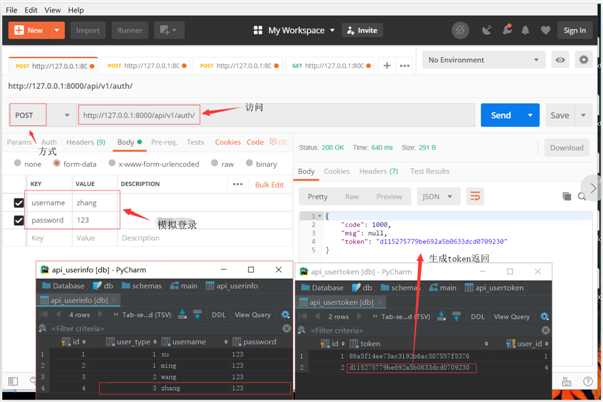Viewport: 603px width, 402px height.
Task: Toggle line wrap icon in response
Action: click(475, 196)
